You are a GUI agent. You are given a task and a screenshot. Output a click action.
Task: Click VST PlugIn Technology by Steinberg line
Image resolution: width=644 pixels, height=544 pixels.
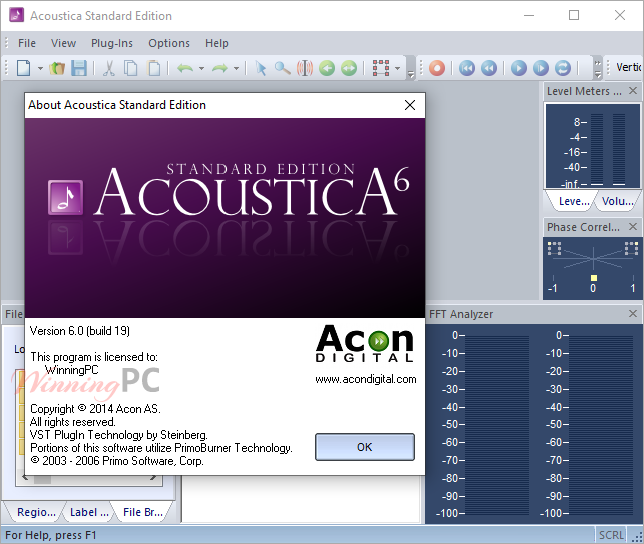(x=119, y=435)
